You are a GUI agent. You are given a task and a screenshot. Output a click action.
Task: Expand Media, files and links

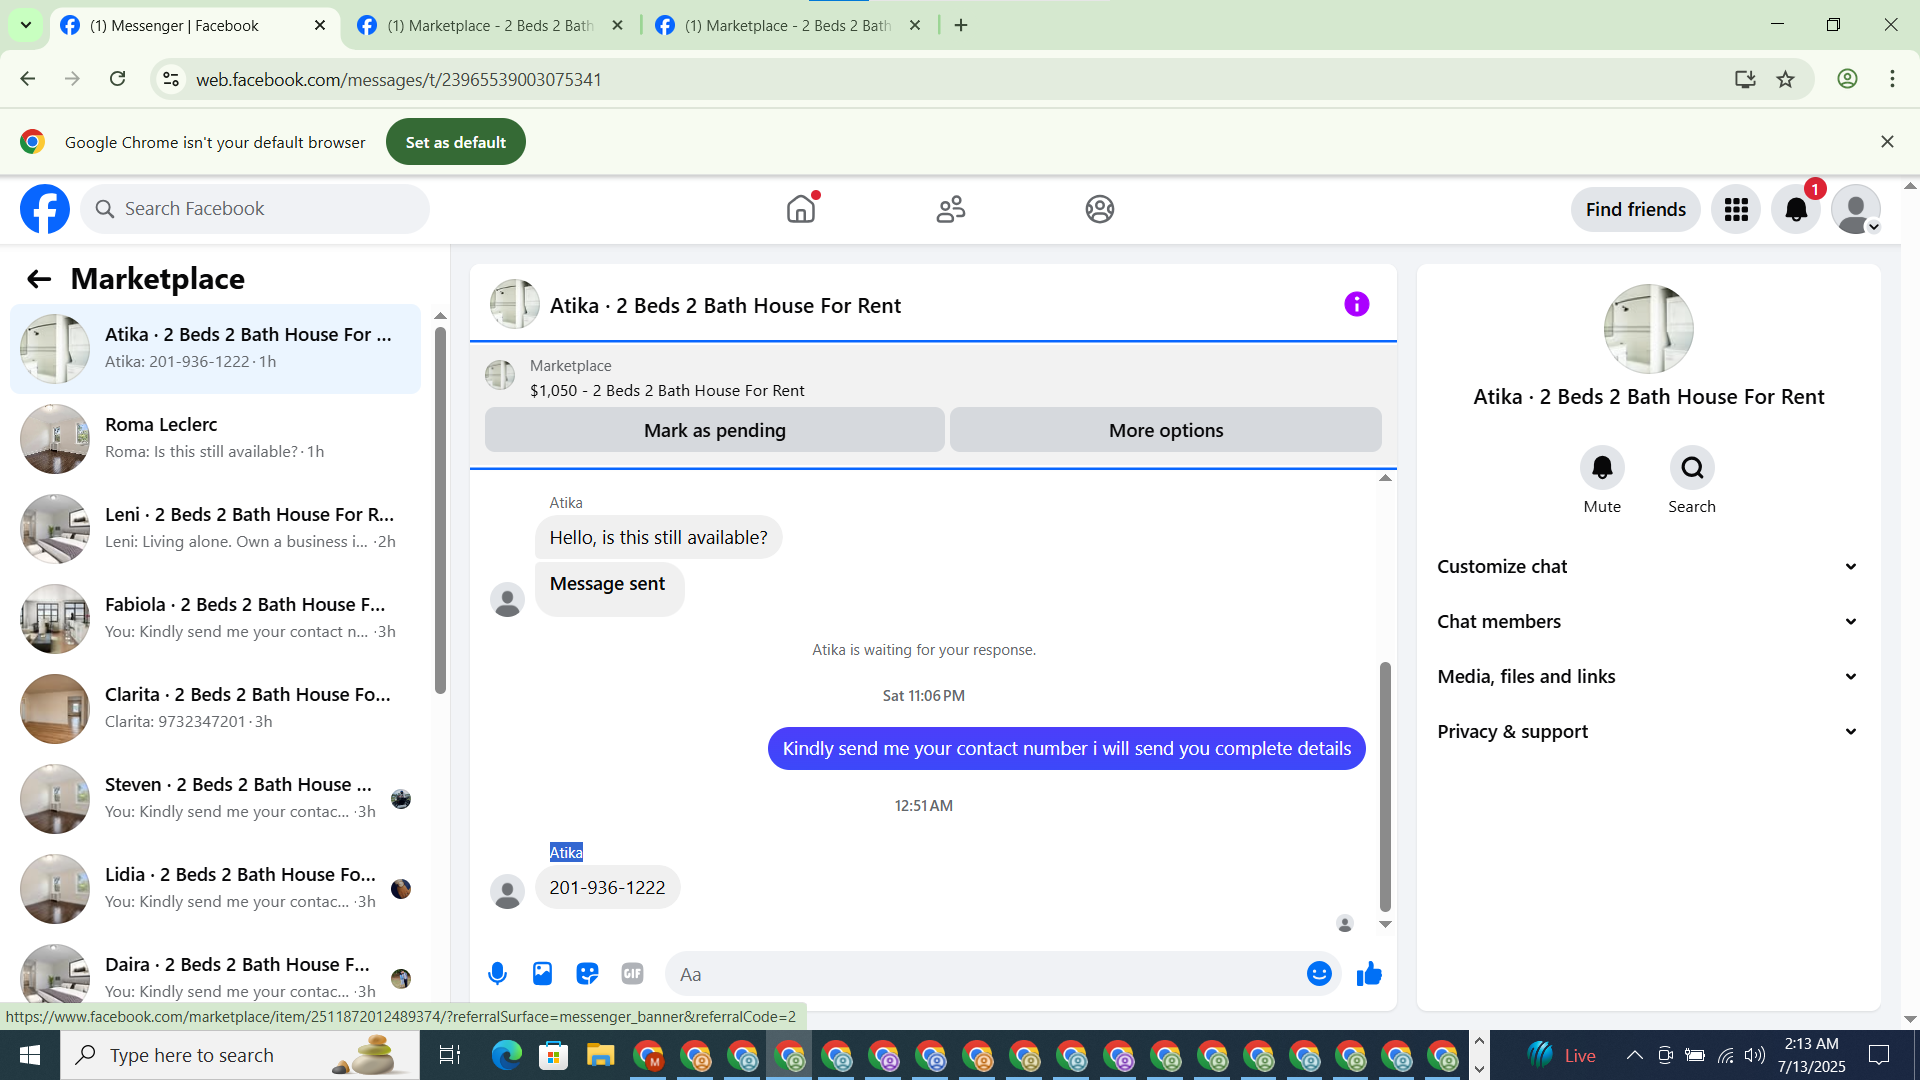pyautogui.click(x=1648, y=677)
